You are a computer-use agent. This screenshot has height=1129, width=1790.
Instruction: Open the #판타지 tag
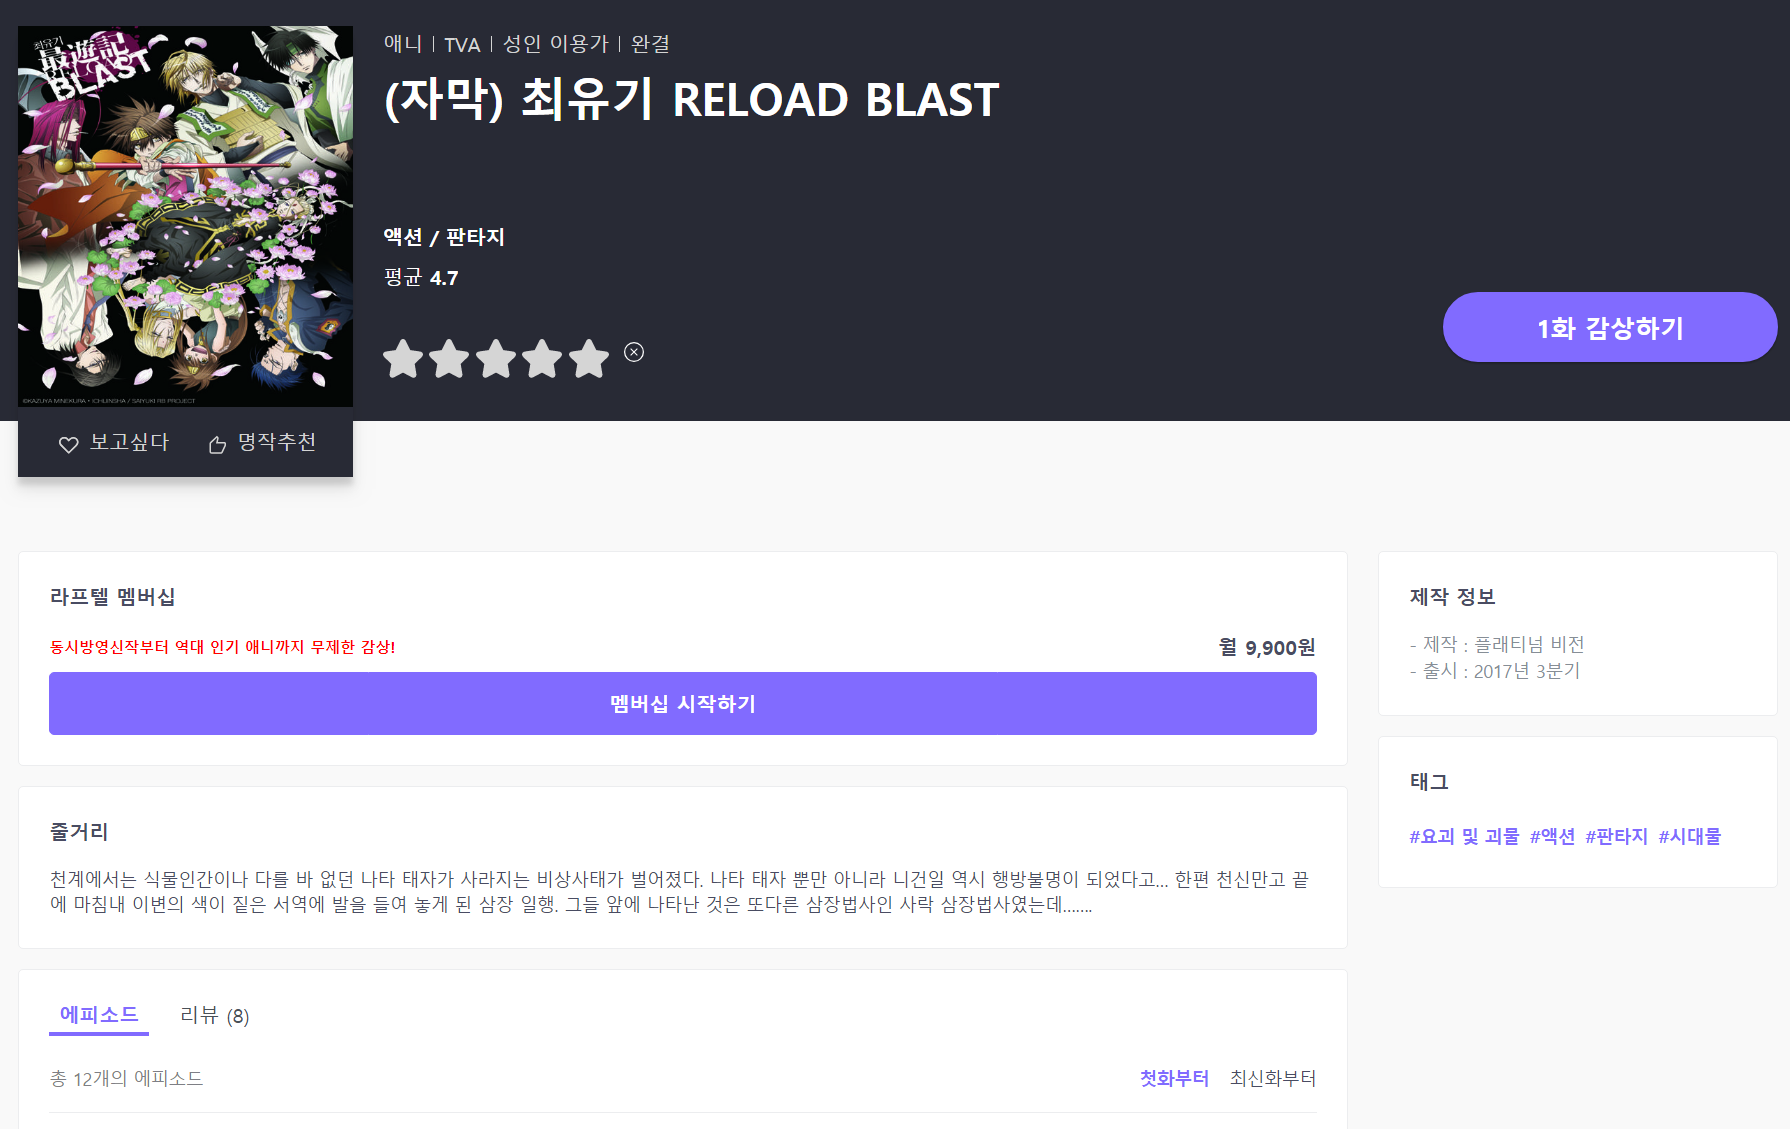point(1616,836)
